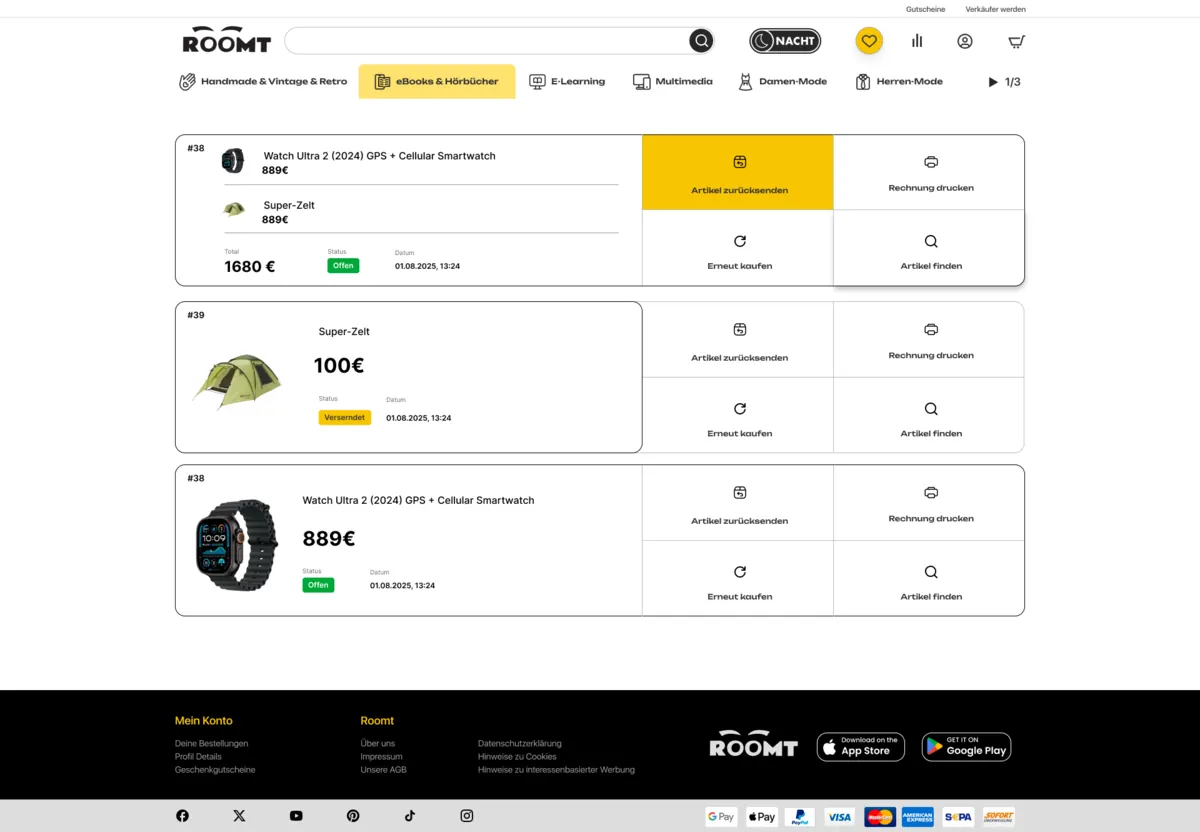Open the Facebook social icon
This screenshot has height=832, width=1200.
click(182, 816)
